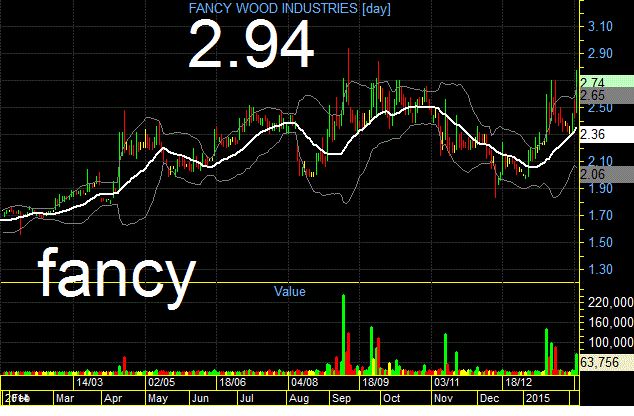Click the grey 2.06 lower band marker
Image resolution: width=634 pixels, height=416 pixels.
(607, 174)
